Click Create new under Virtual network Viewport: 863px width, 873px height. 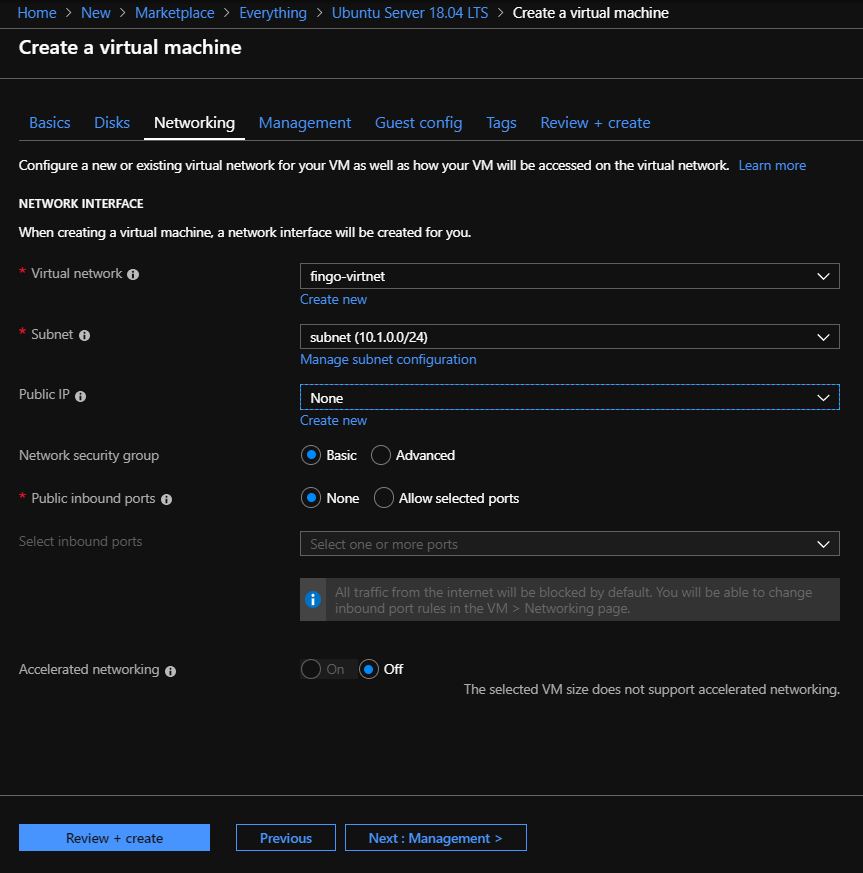tap(334, 300)
